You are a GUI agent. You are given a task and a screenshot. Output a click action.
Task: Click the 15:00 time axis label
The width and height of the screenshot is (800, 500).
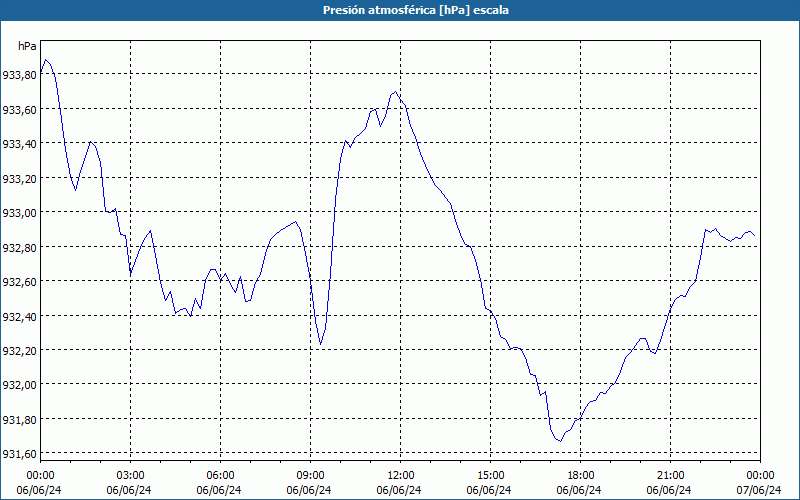pos(490,476)
